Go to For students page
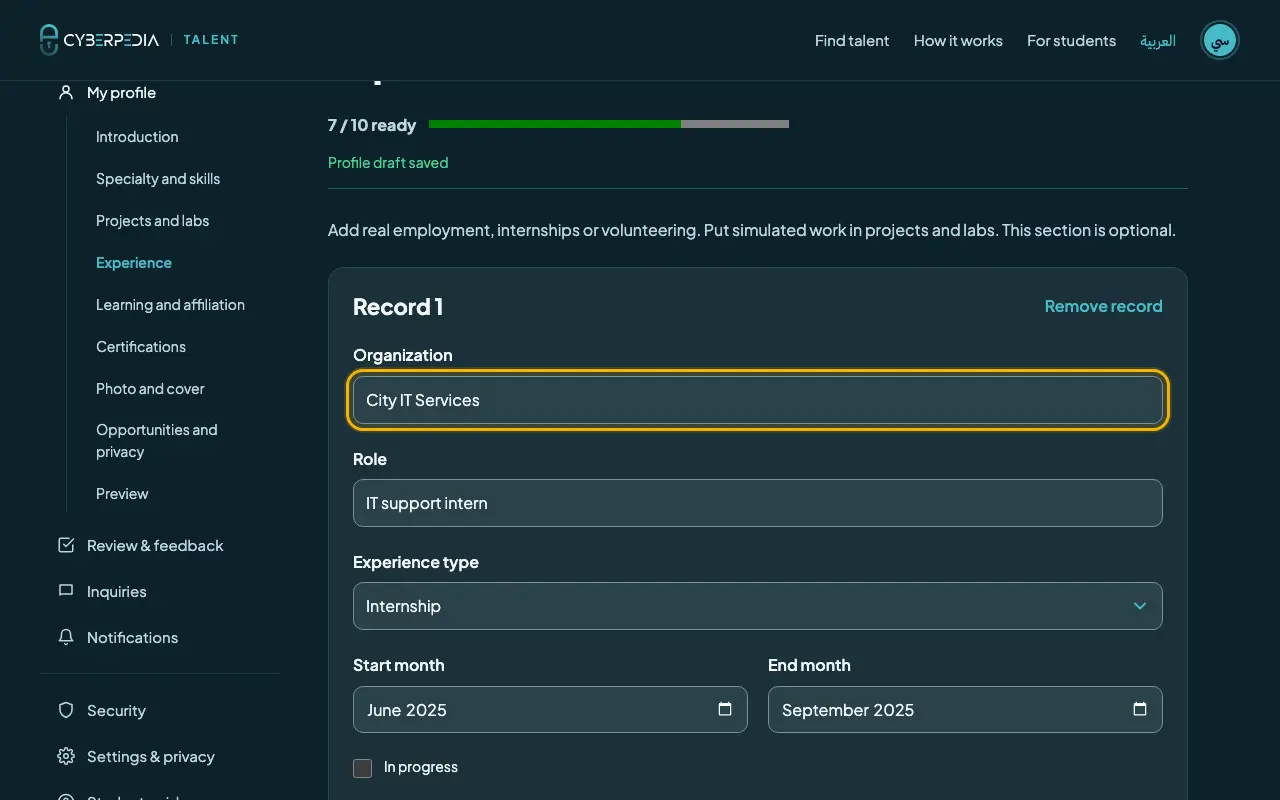Viewport: 1280px width, 800px height. click(x=1071, y=40)
